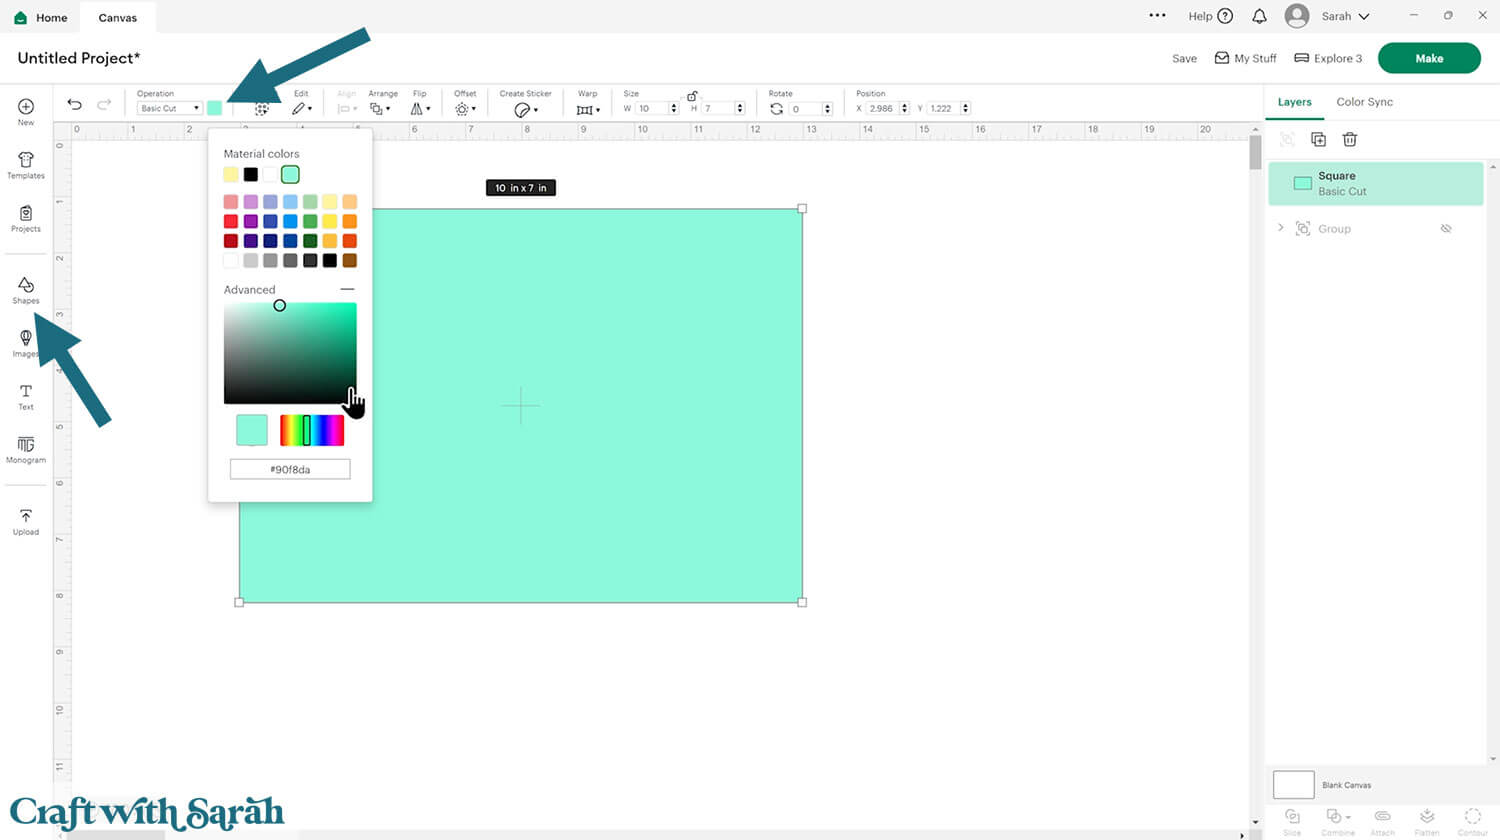Click the Width stepper arrows

coord(674,108)
